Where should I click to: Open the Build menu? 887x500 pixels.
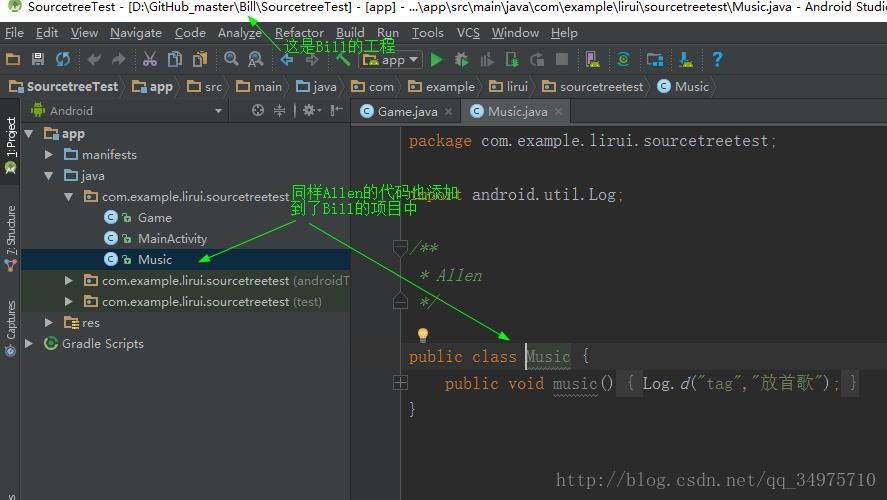[x=350, y=33]
